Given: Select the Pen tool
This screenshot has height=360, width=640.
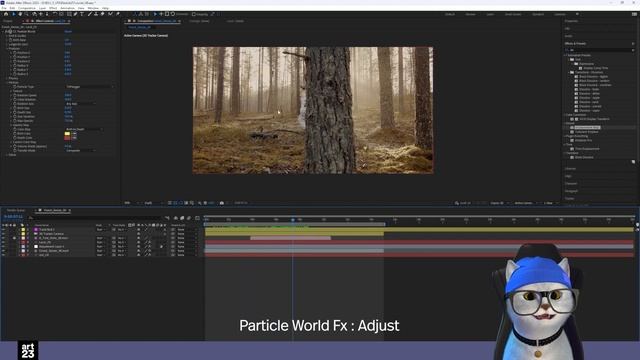Looking at the screenshot, I should (x=76, y=14).
